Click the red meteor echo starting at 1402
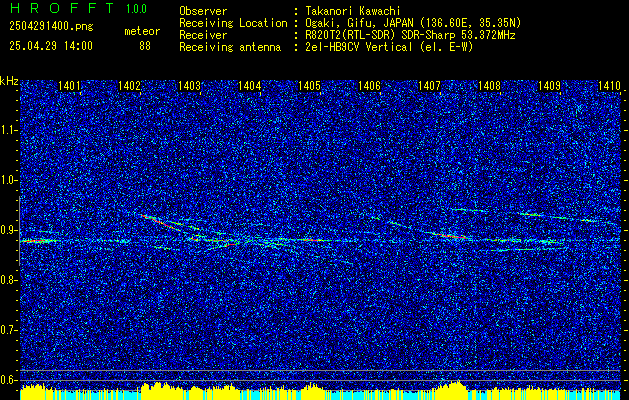The width and height of the screenshot is (629, 400). pos(160,222)
